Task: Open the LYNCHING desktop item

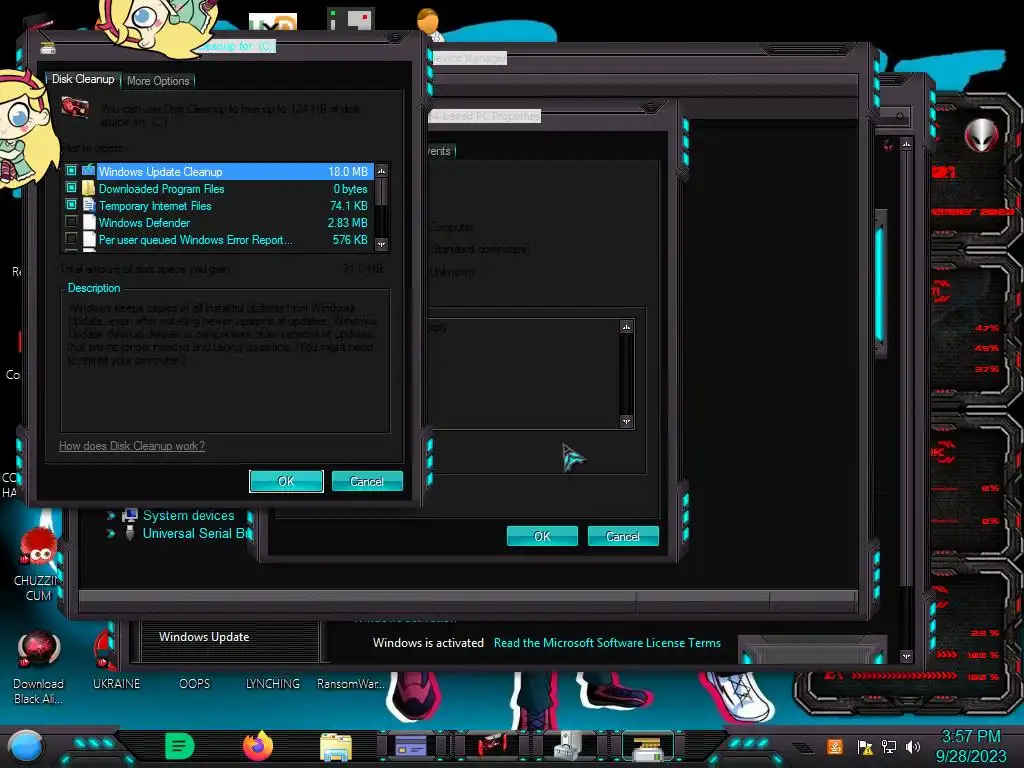Action: point(273,684)
